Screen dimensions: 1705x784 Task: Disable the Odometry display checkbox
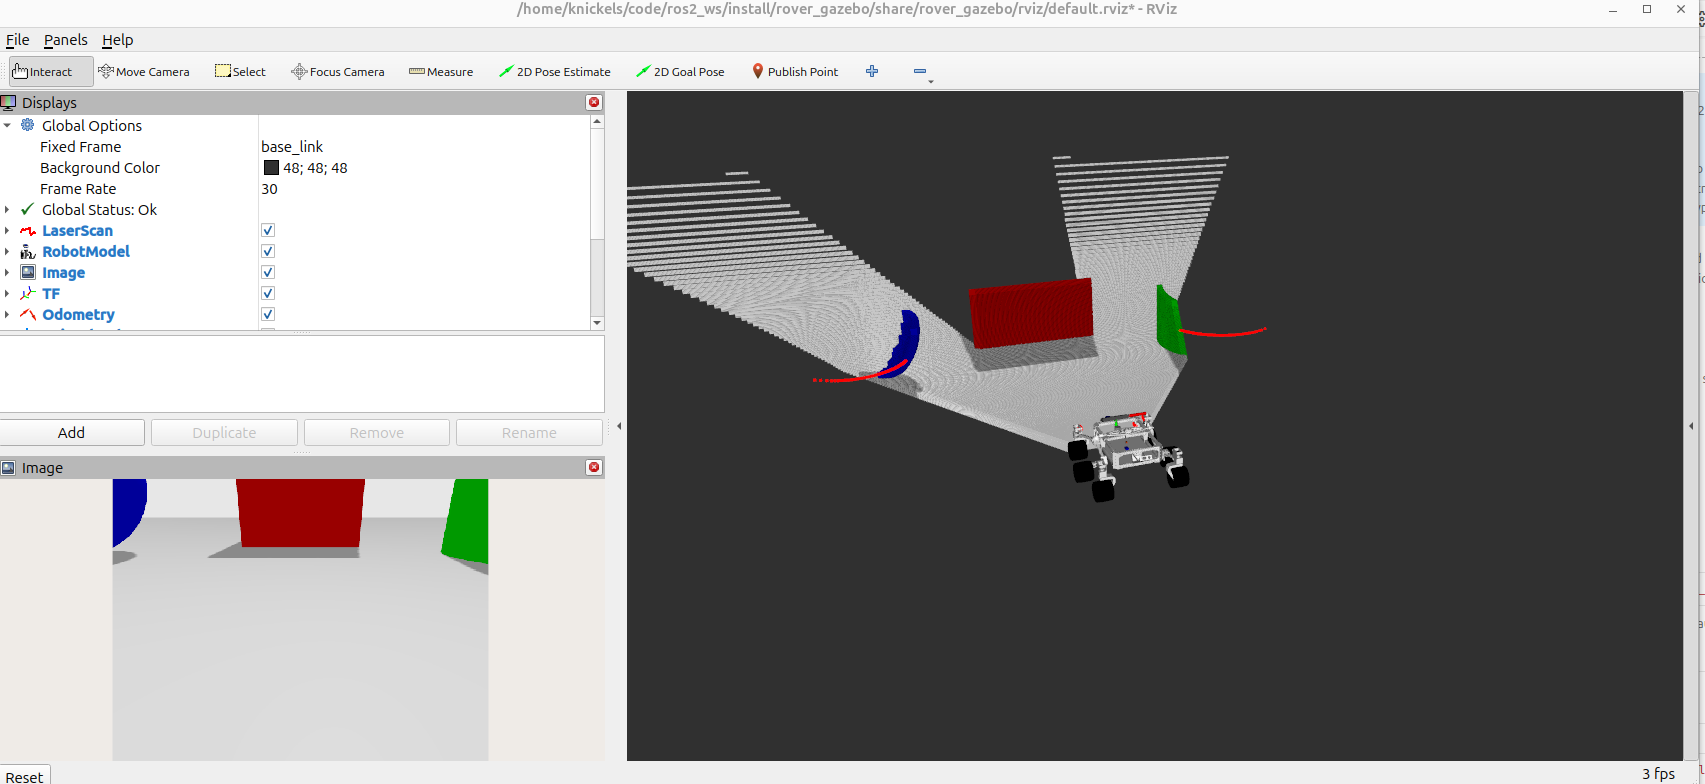268,315
